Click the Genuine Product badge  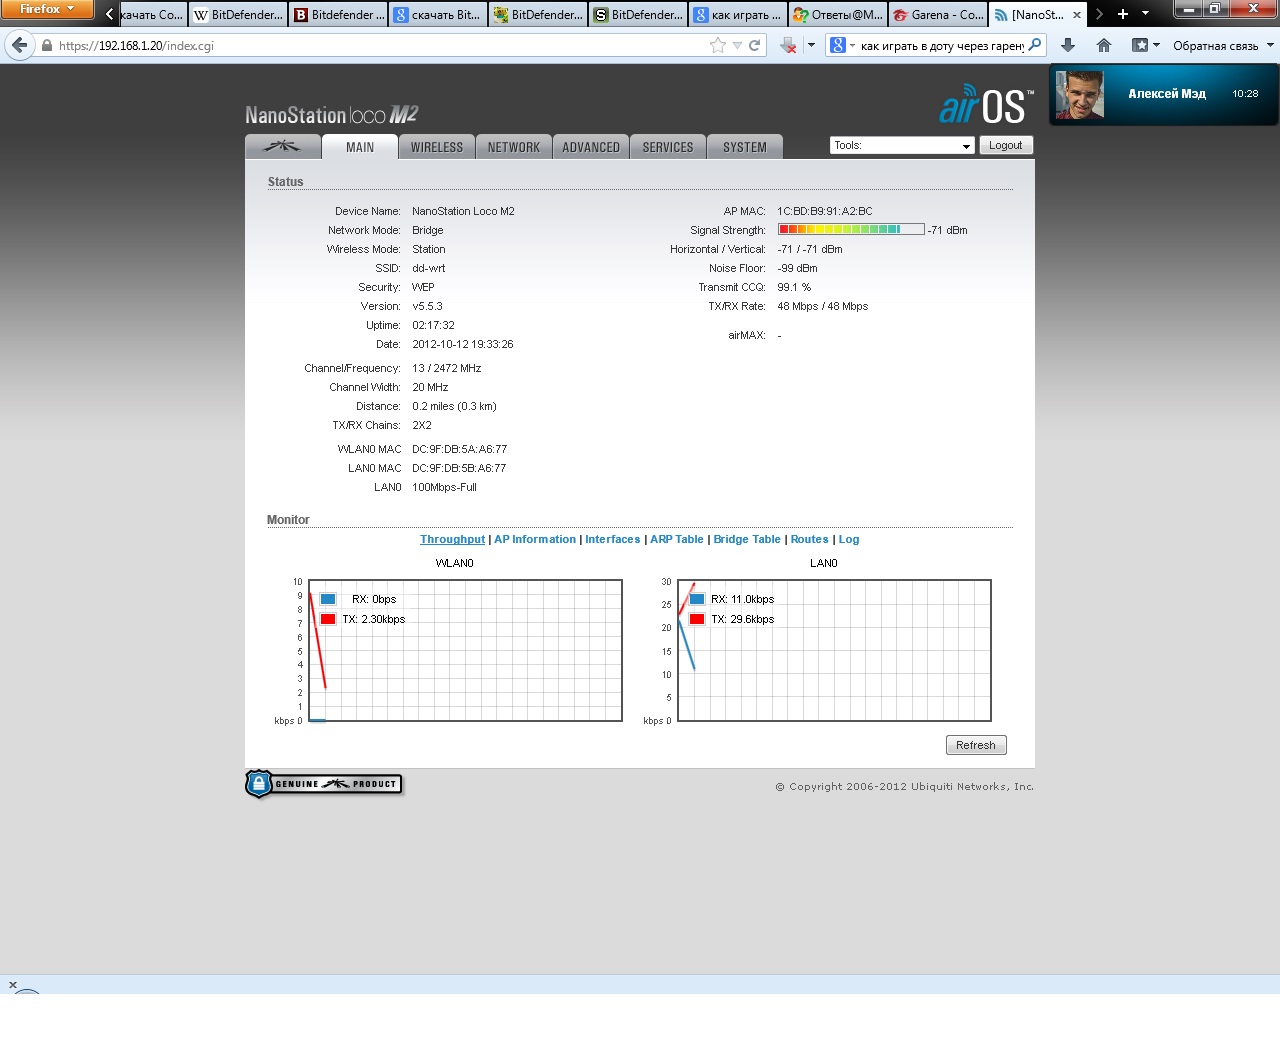tap(324, 784)
